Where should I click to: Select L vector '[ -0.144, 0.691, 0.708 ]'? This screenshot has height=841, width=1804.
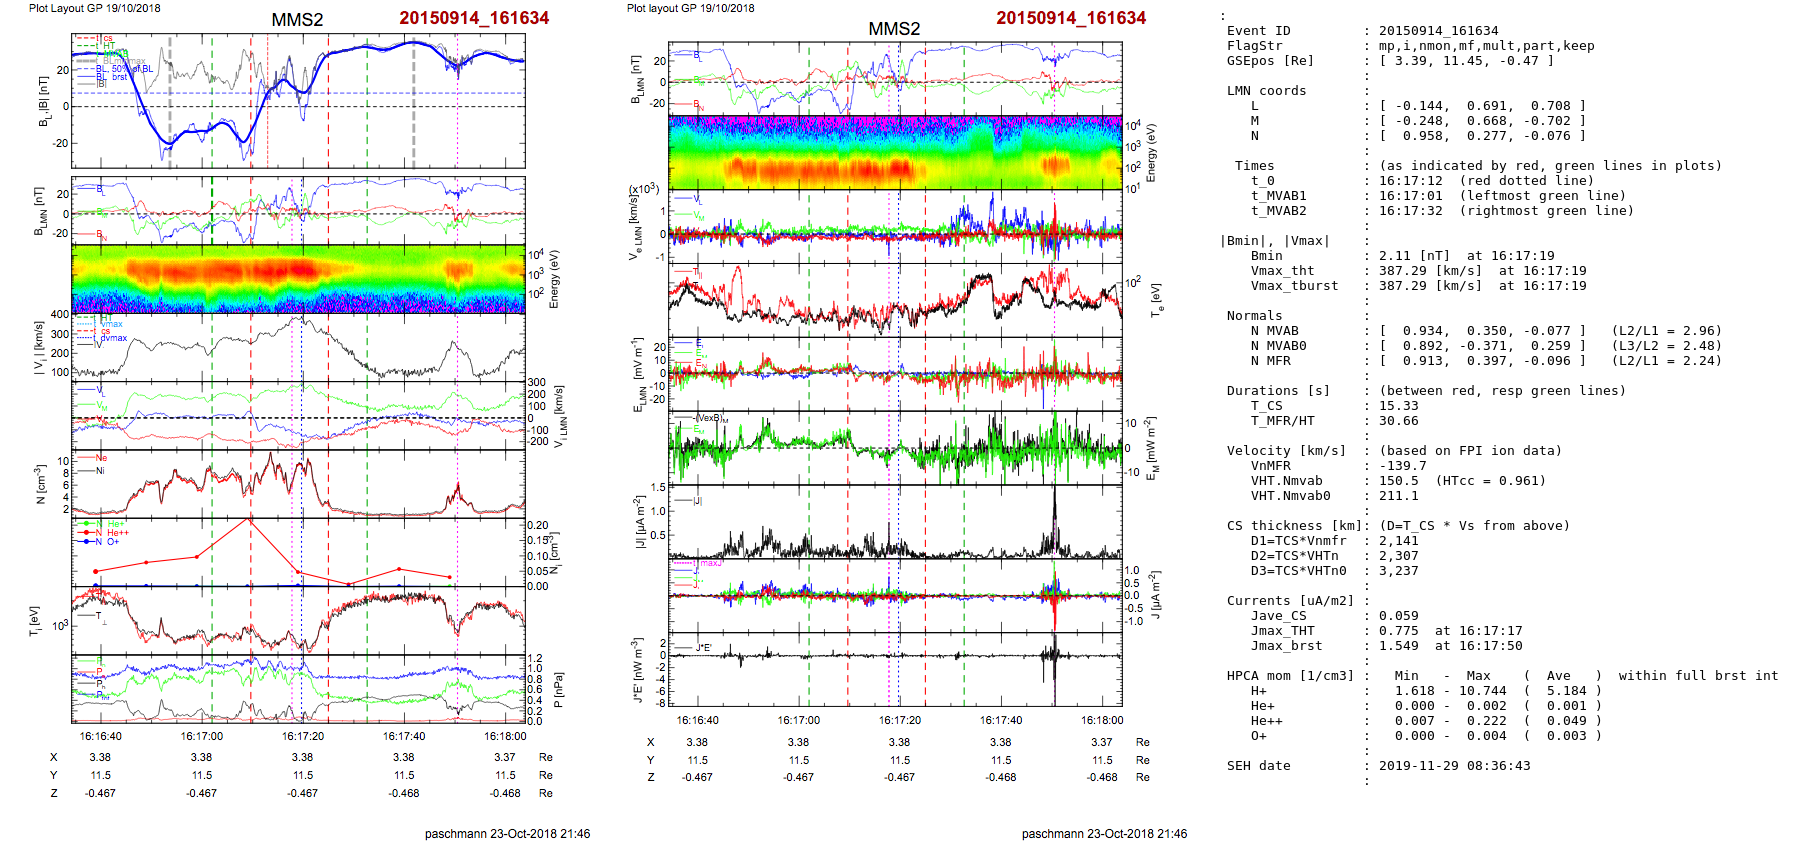click(x=1483, y=106)
